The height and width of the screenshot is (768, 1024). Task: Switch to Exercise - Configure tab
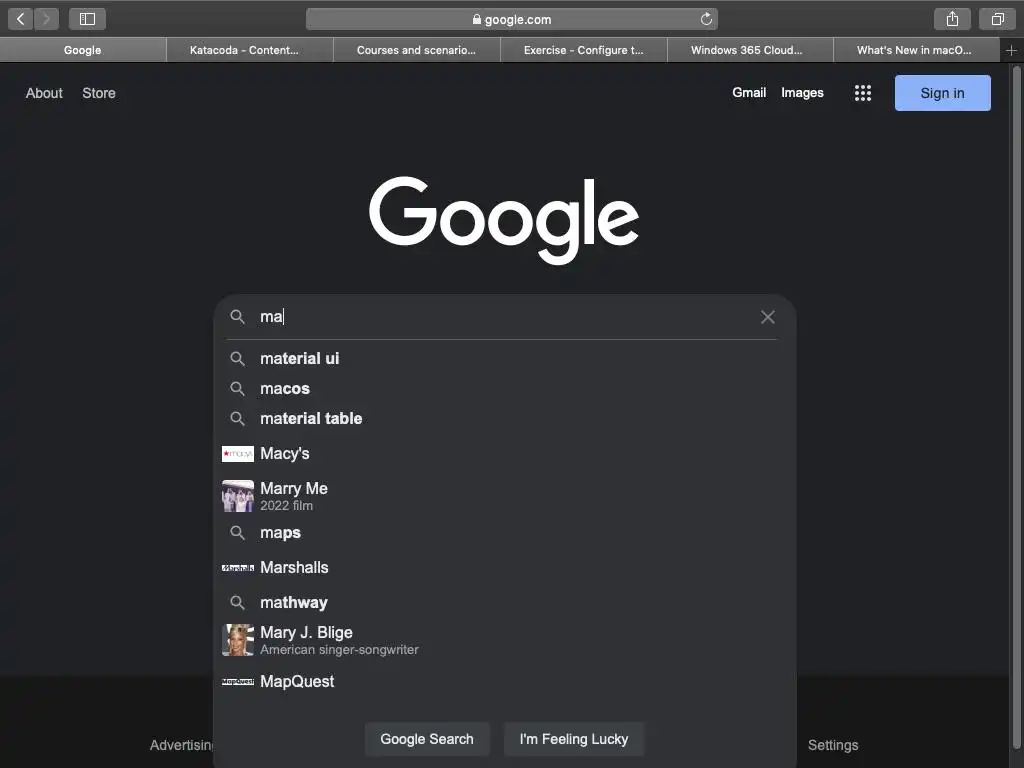tap(584, 50)
